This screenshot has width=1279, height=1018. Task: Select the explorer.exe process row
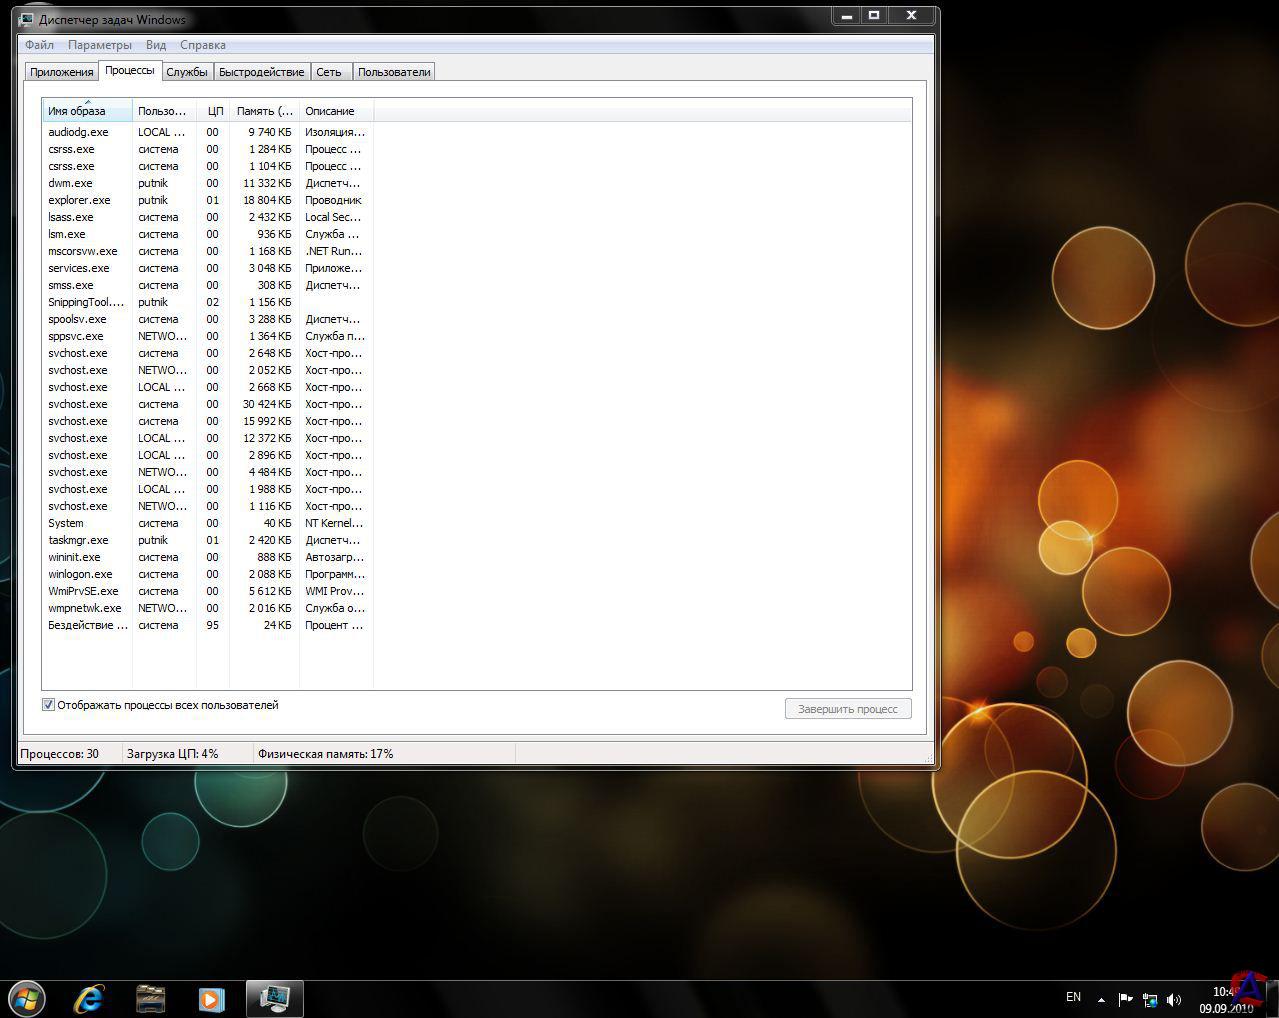(x=79, y=200)
